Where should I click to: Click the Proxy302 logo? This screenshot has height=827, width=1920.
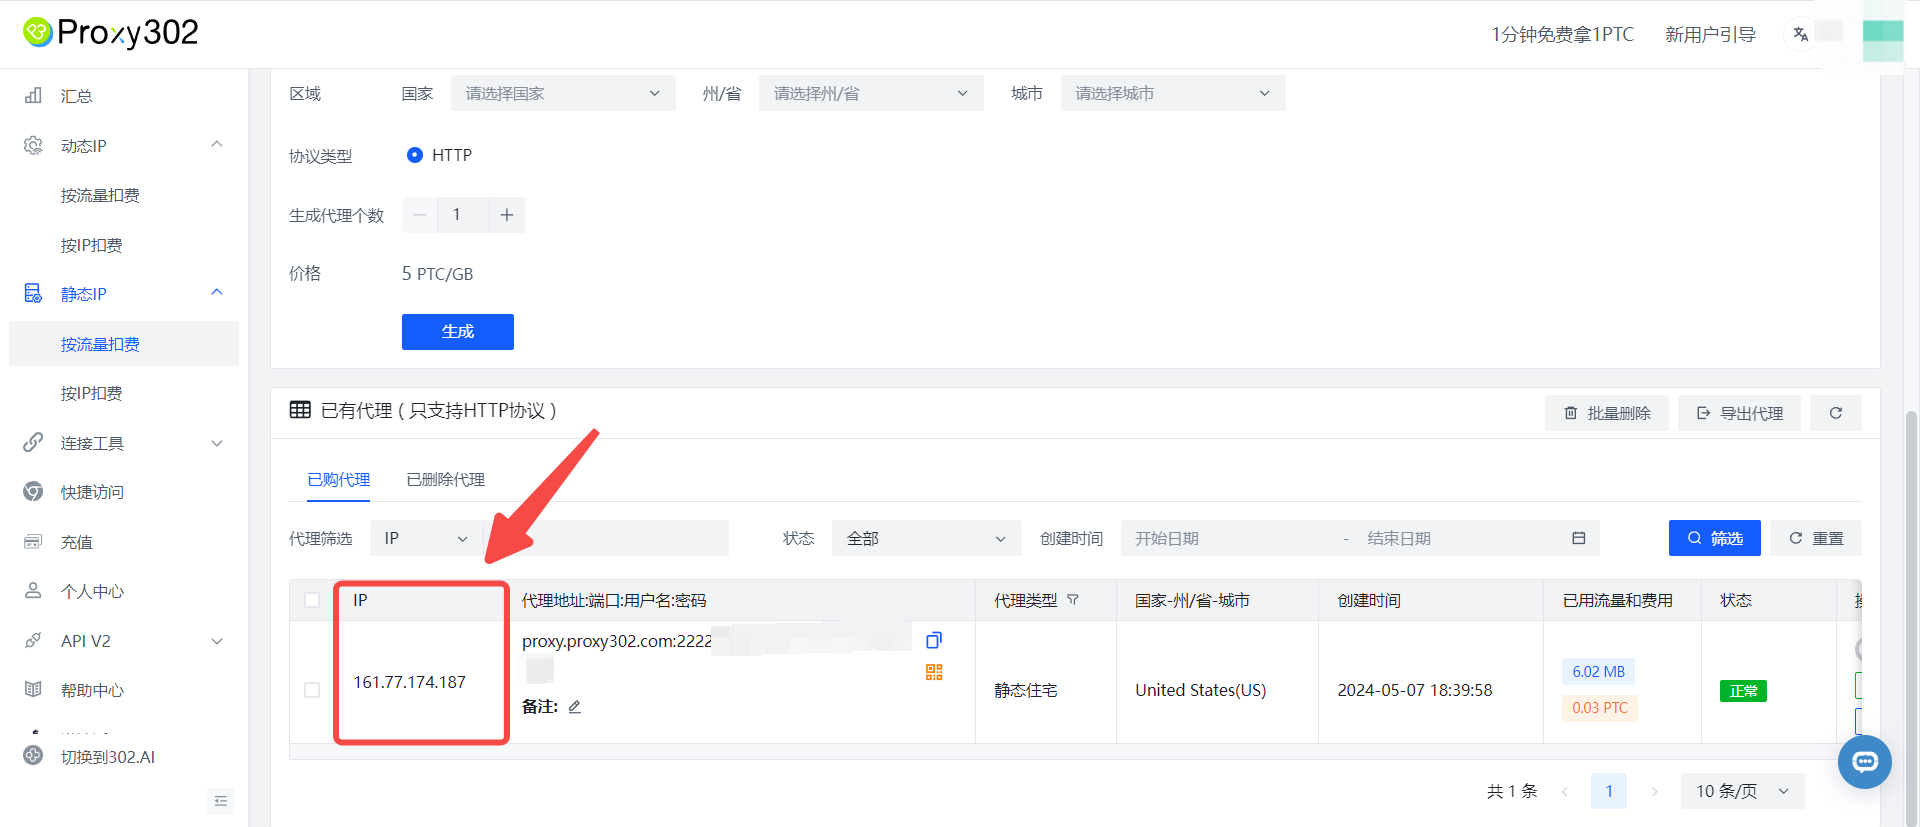(111, 33)
